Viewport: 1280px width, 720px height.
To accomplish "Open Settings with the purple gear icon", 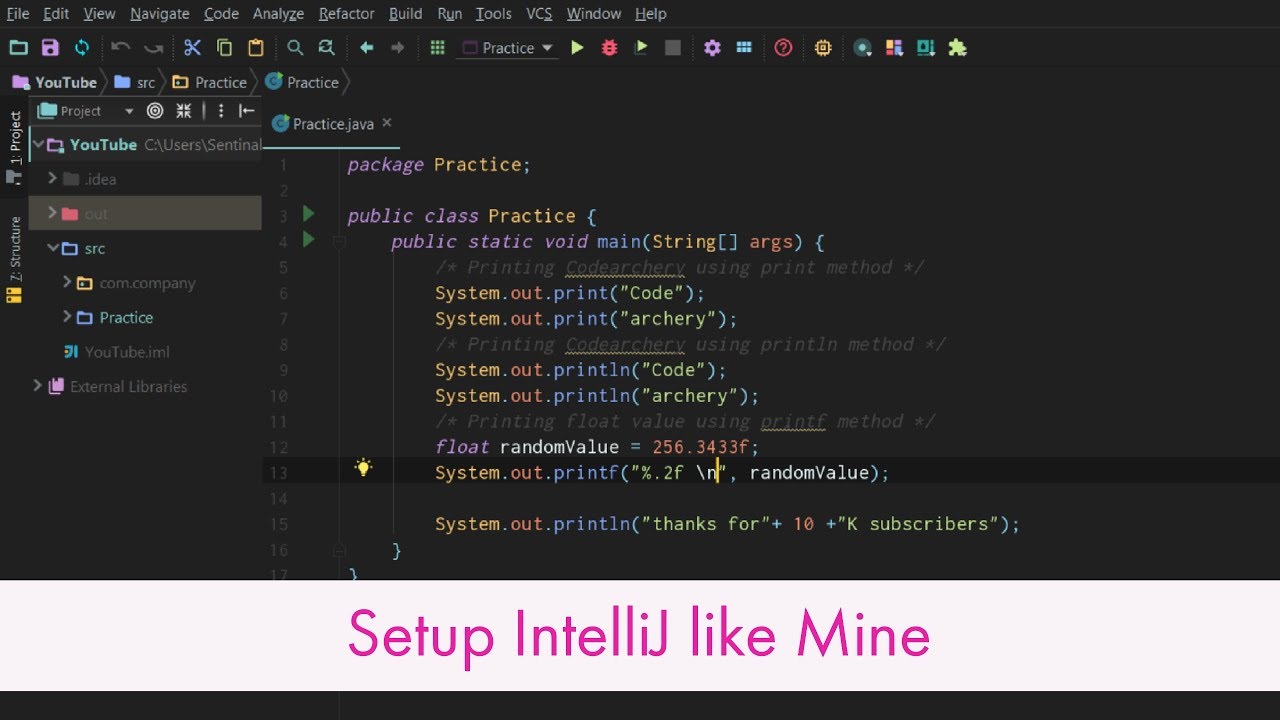I will point(712,47).
